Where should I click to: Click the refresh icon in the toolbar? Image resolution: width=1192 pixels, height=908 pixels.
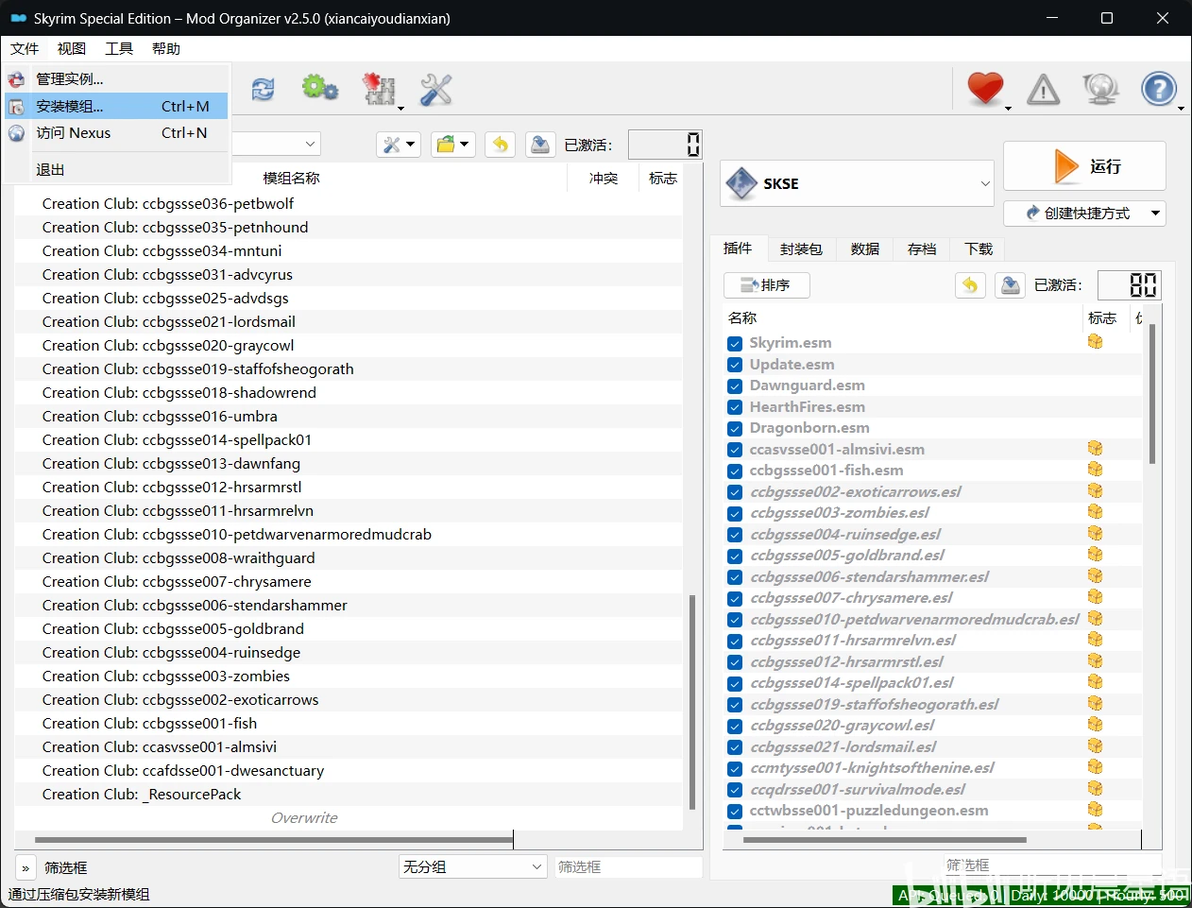(263, 89)
